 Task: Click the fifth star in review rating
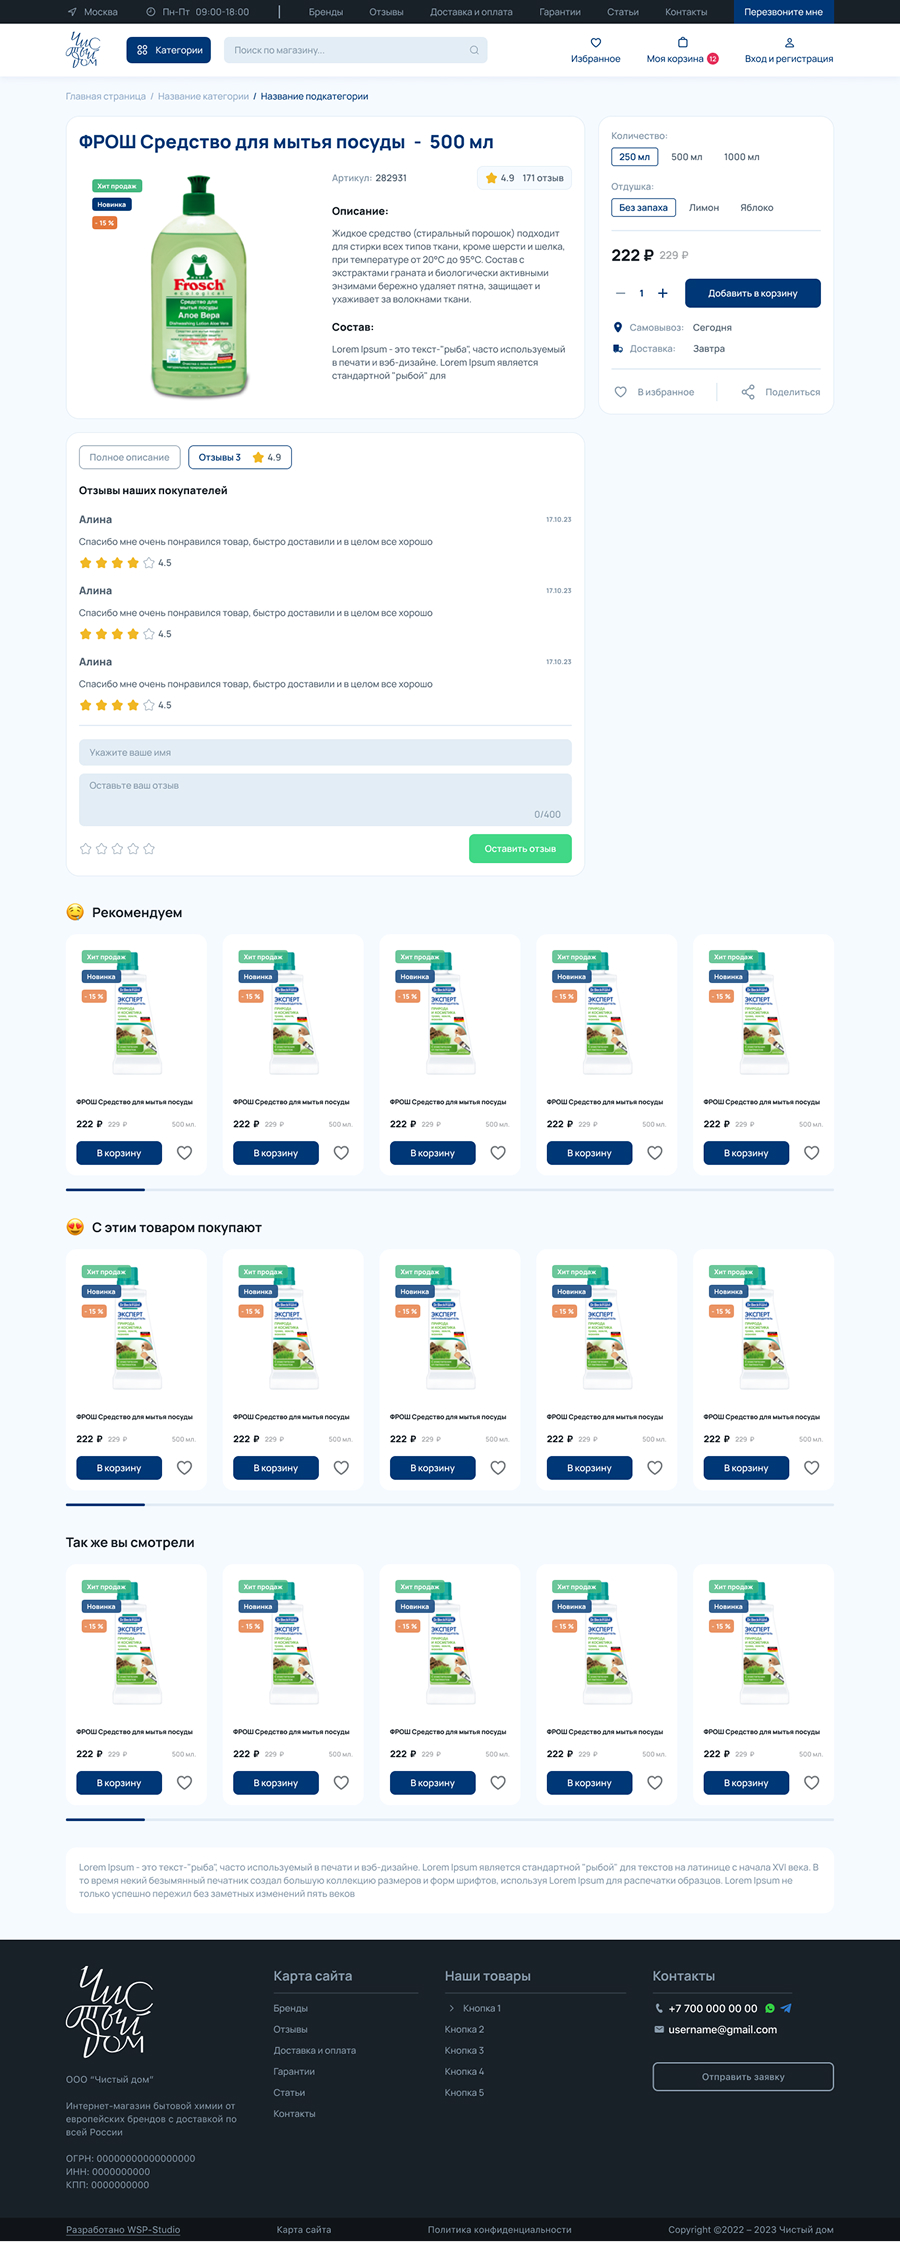[x=149, y=849]
